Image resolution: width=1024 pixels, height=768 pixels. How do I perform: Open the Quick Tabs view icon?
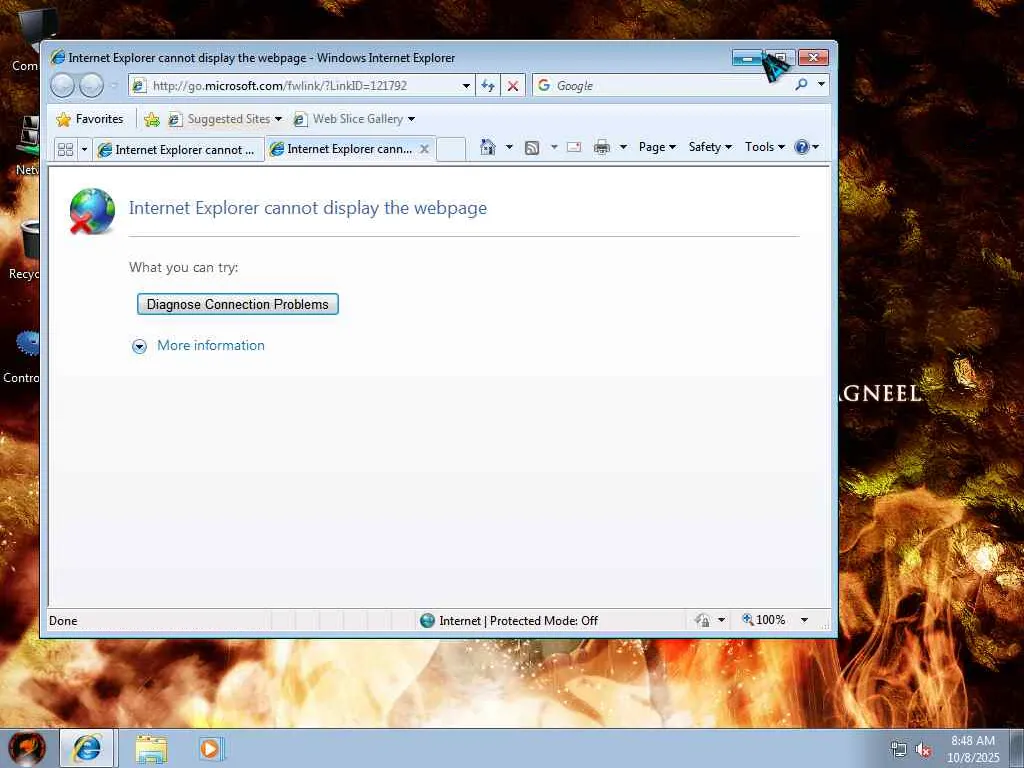tap(65, 150)
